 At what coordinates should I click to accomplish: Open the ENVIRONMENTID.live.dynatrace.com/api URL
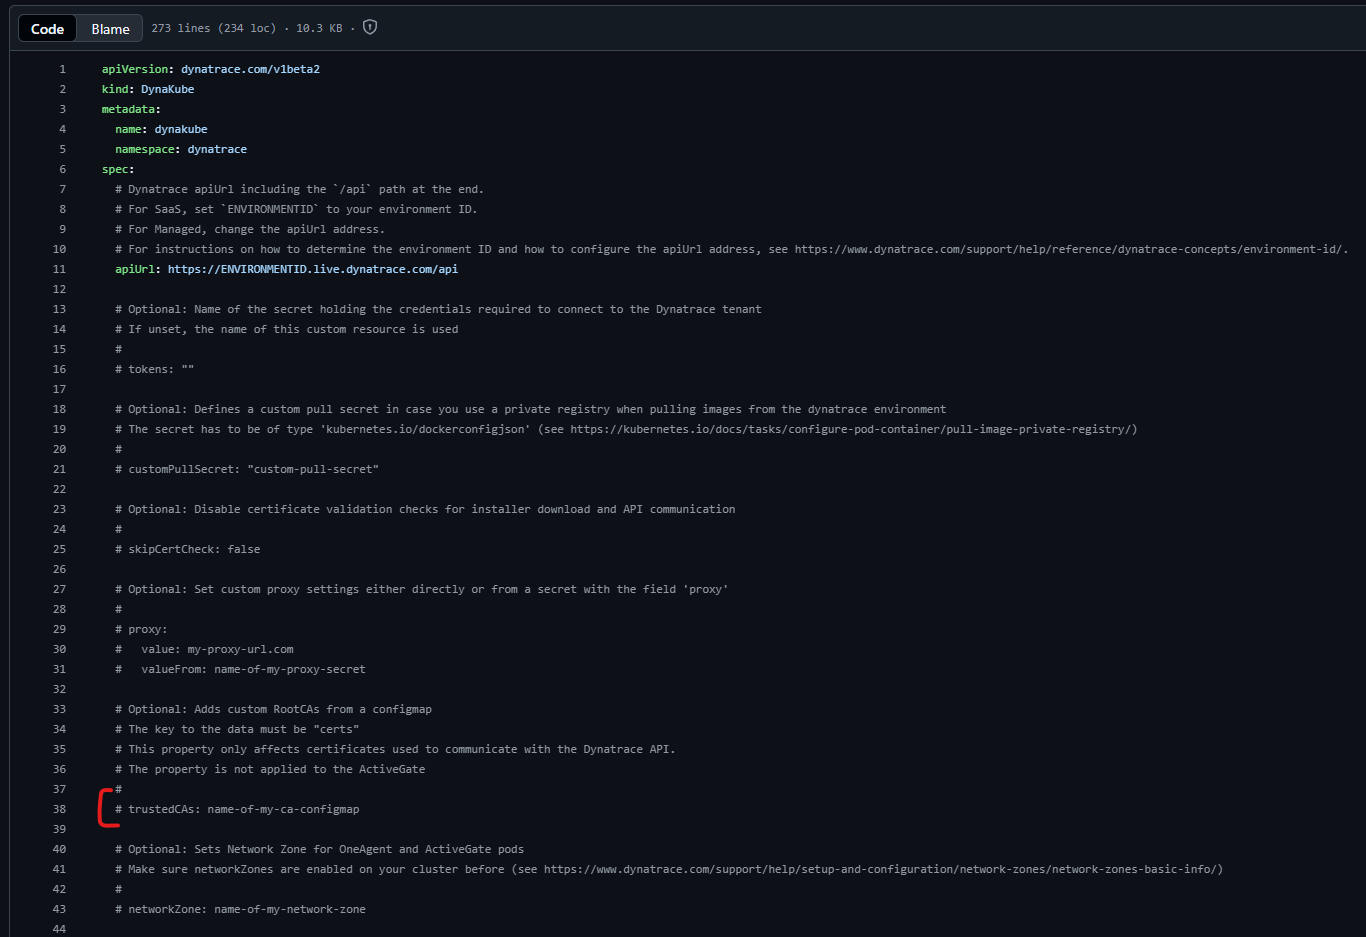click(313, 269)
